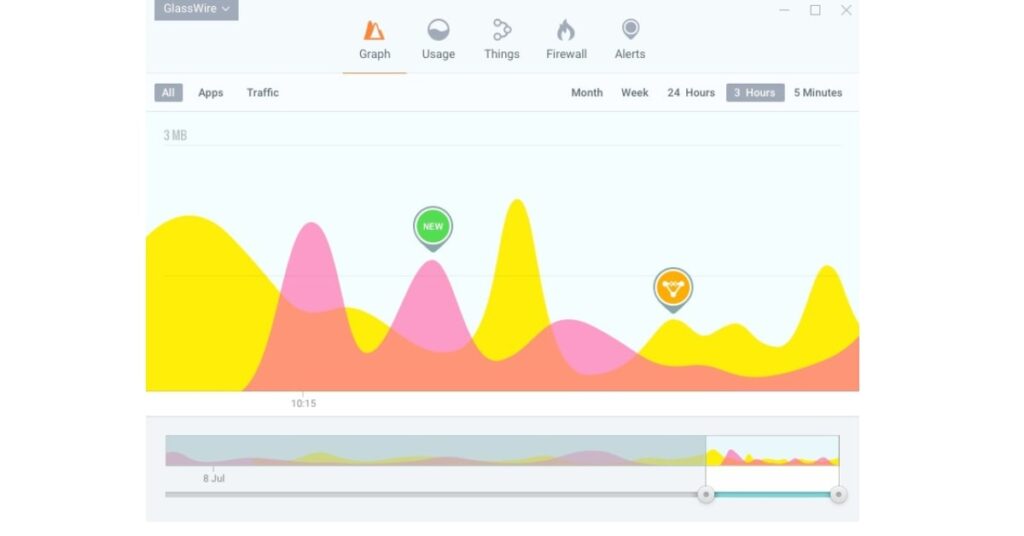Image resolution: width=1024 pixels, height=536 pixels.
Task: Click the orange network event marker
Action: point(673,289)
